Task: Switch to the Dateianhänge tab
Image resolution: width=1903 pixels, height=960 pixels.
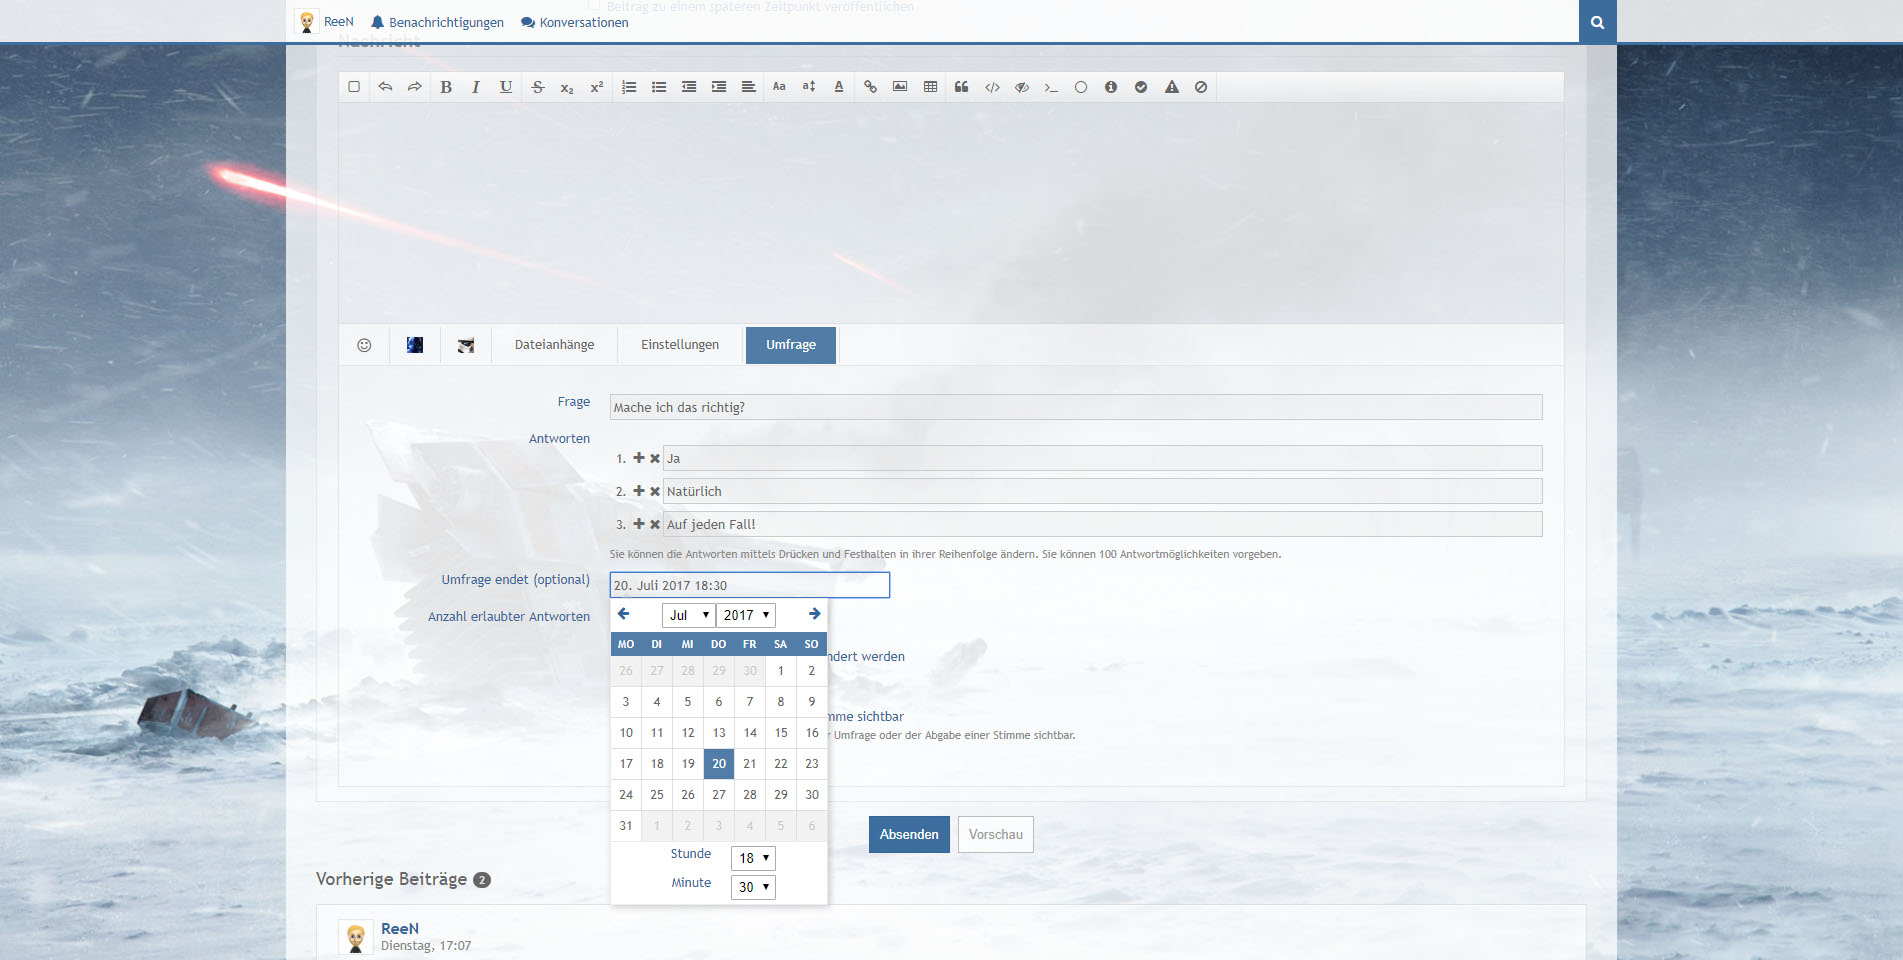Action: pos(555,345)
